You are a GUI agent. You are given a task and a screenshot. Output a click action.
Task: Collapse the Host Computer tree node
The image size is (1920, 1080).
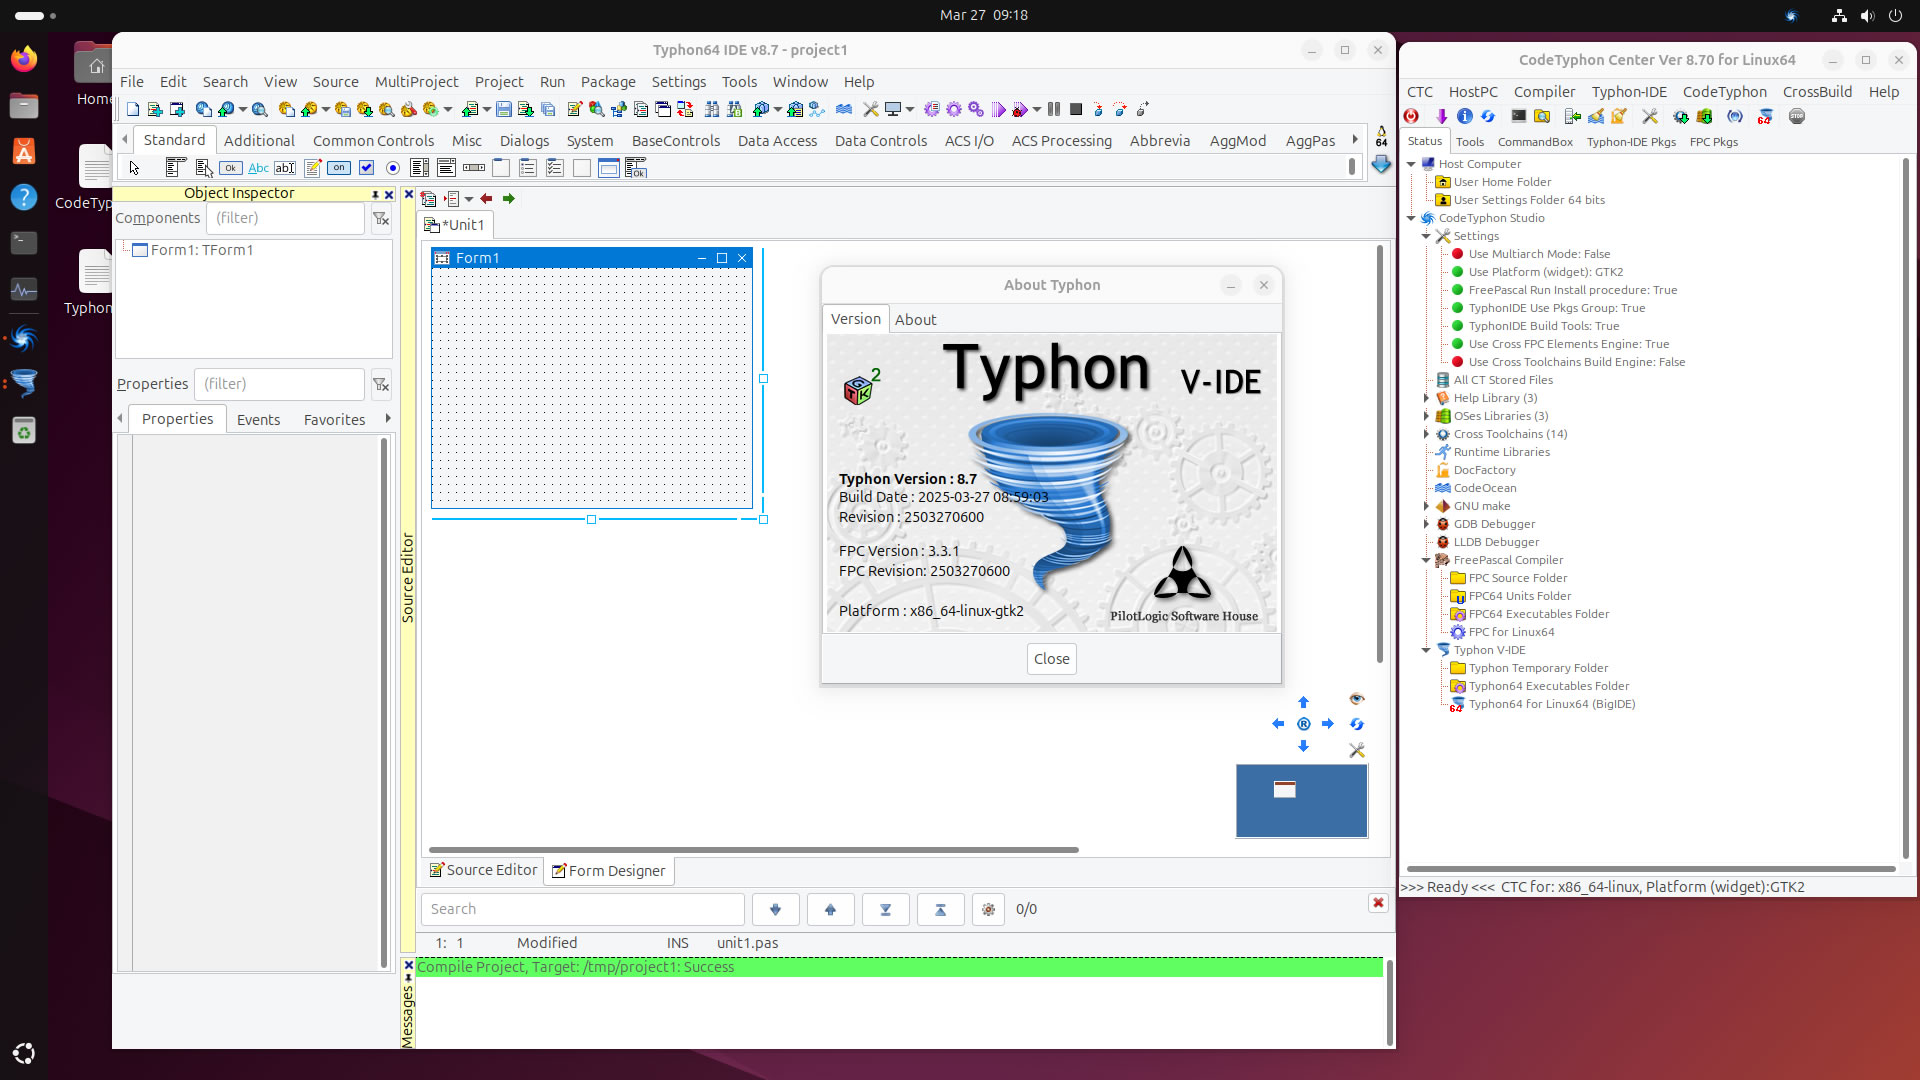pos(1411,164)
